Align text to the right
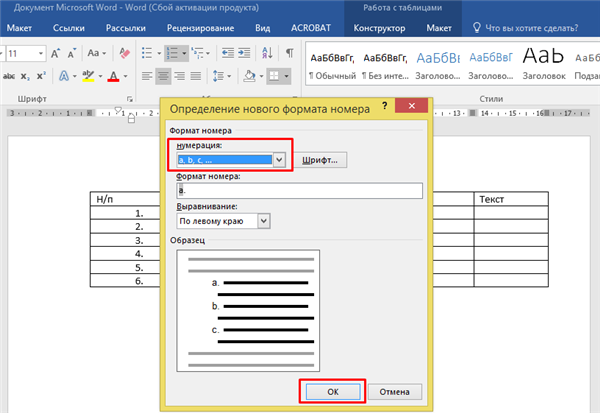 (x=179, y=76)
